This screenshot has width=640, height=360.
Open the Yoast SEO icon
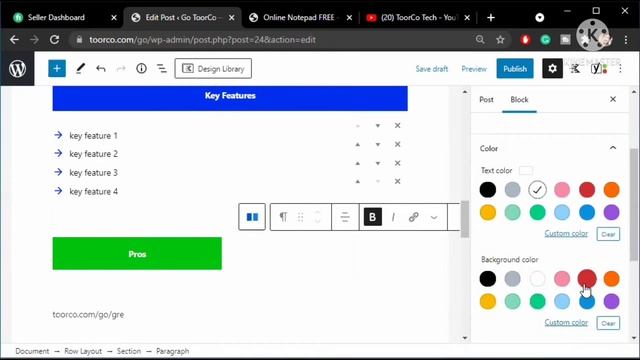(598, 69)
